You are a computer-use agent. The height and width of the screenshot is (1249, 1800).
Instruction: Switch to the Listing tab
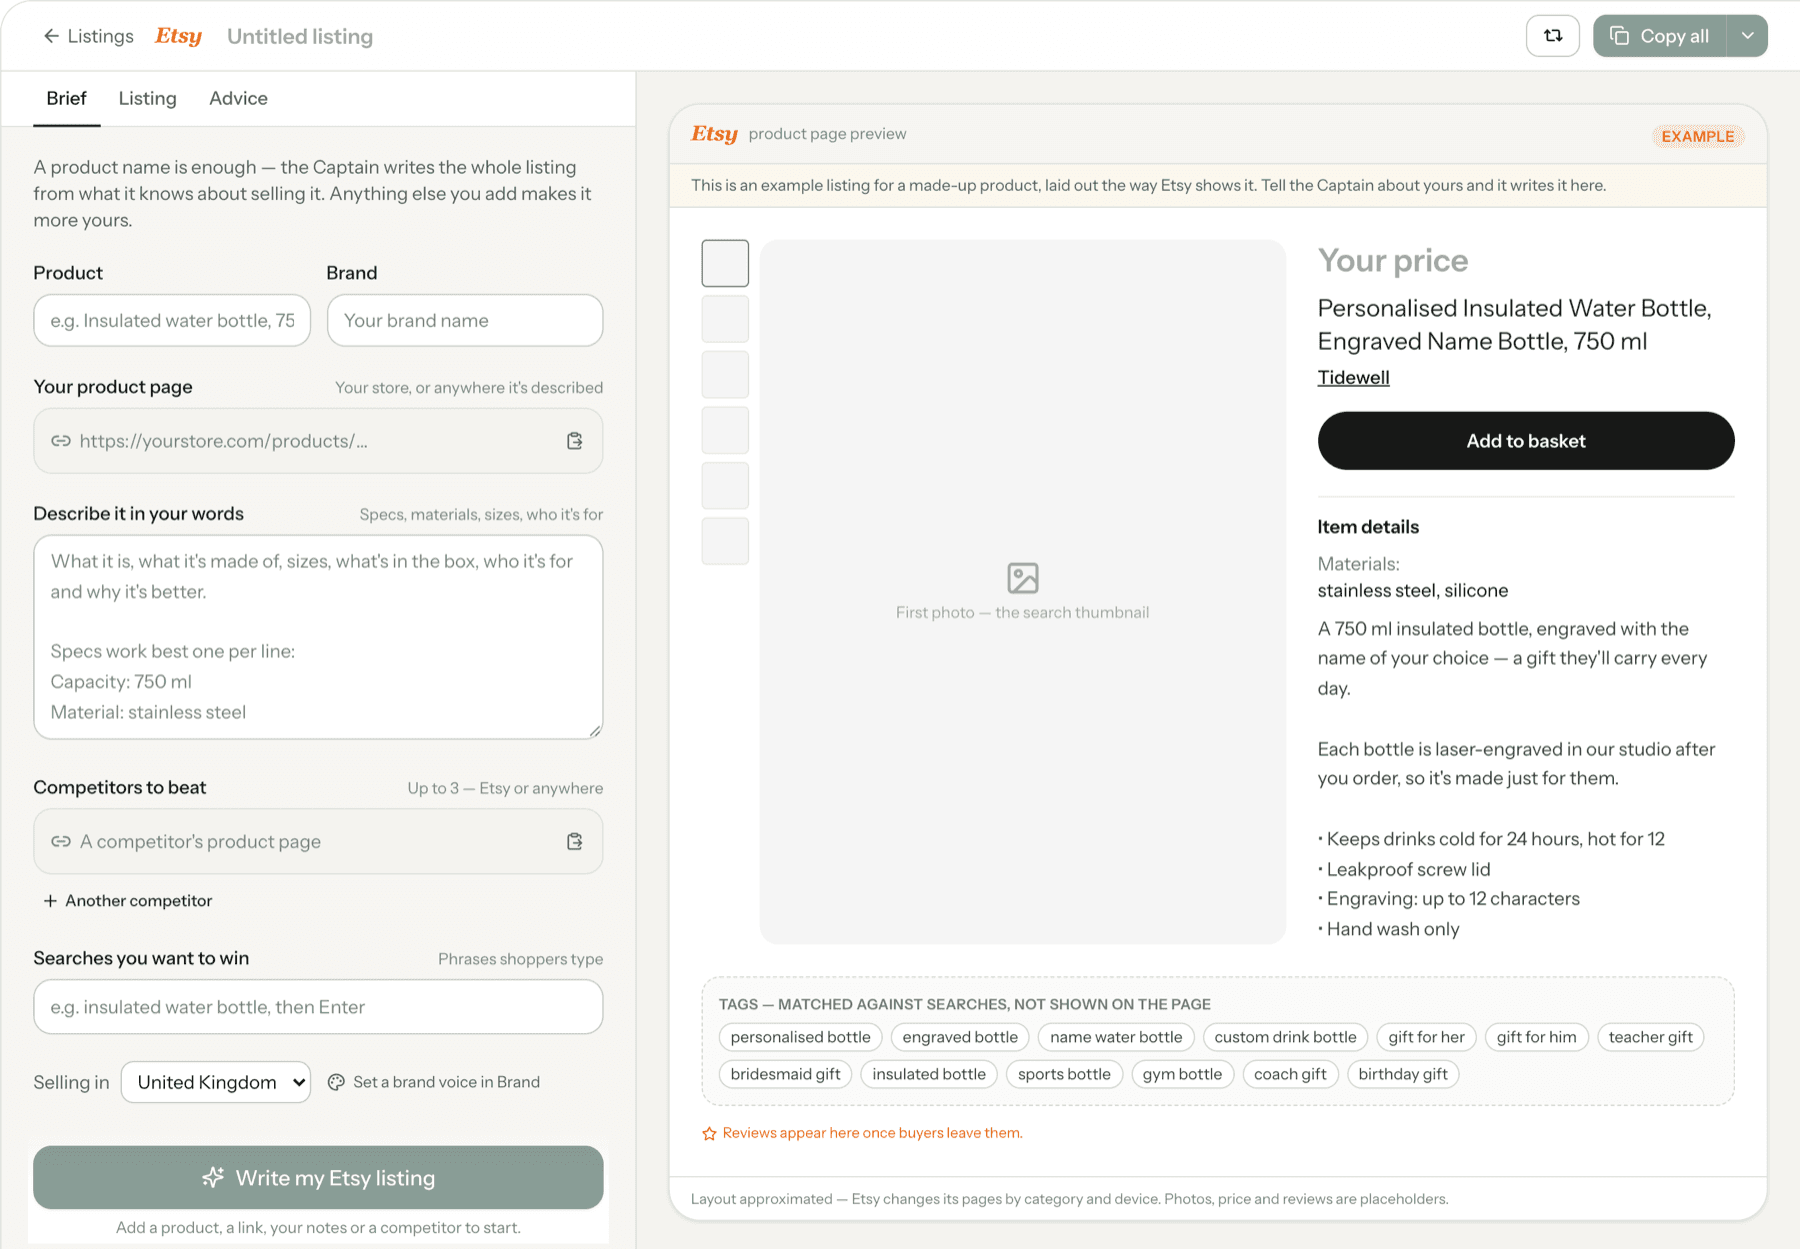pos(147,98)
